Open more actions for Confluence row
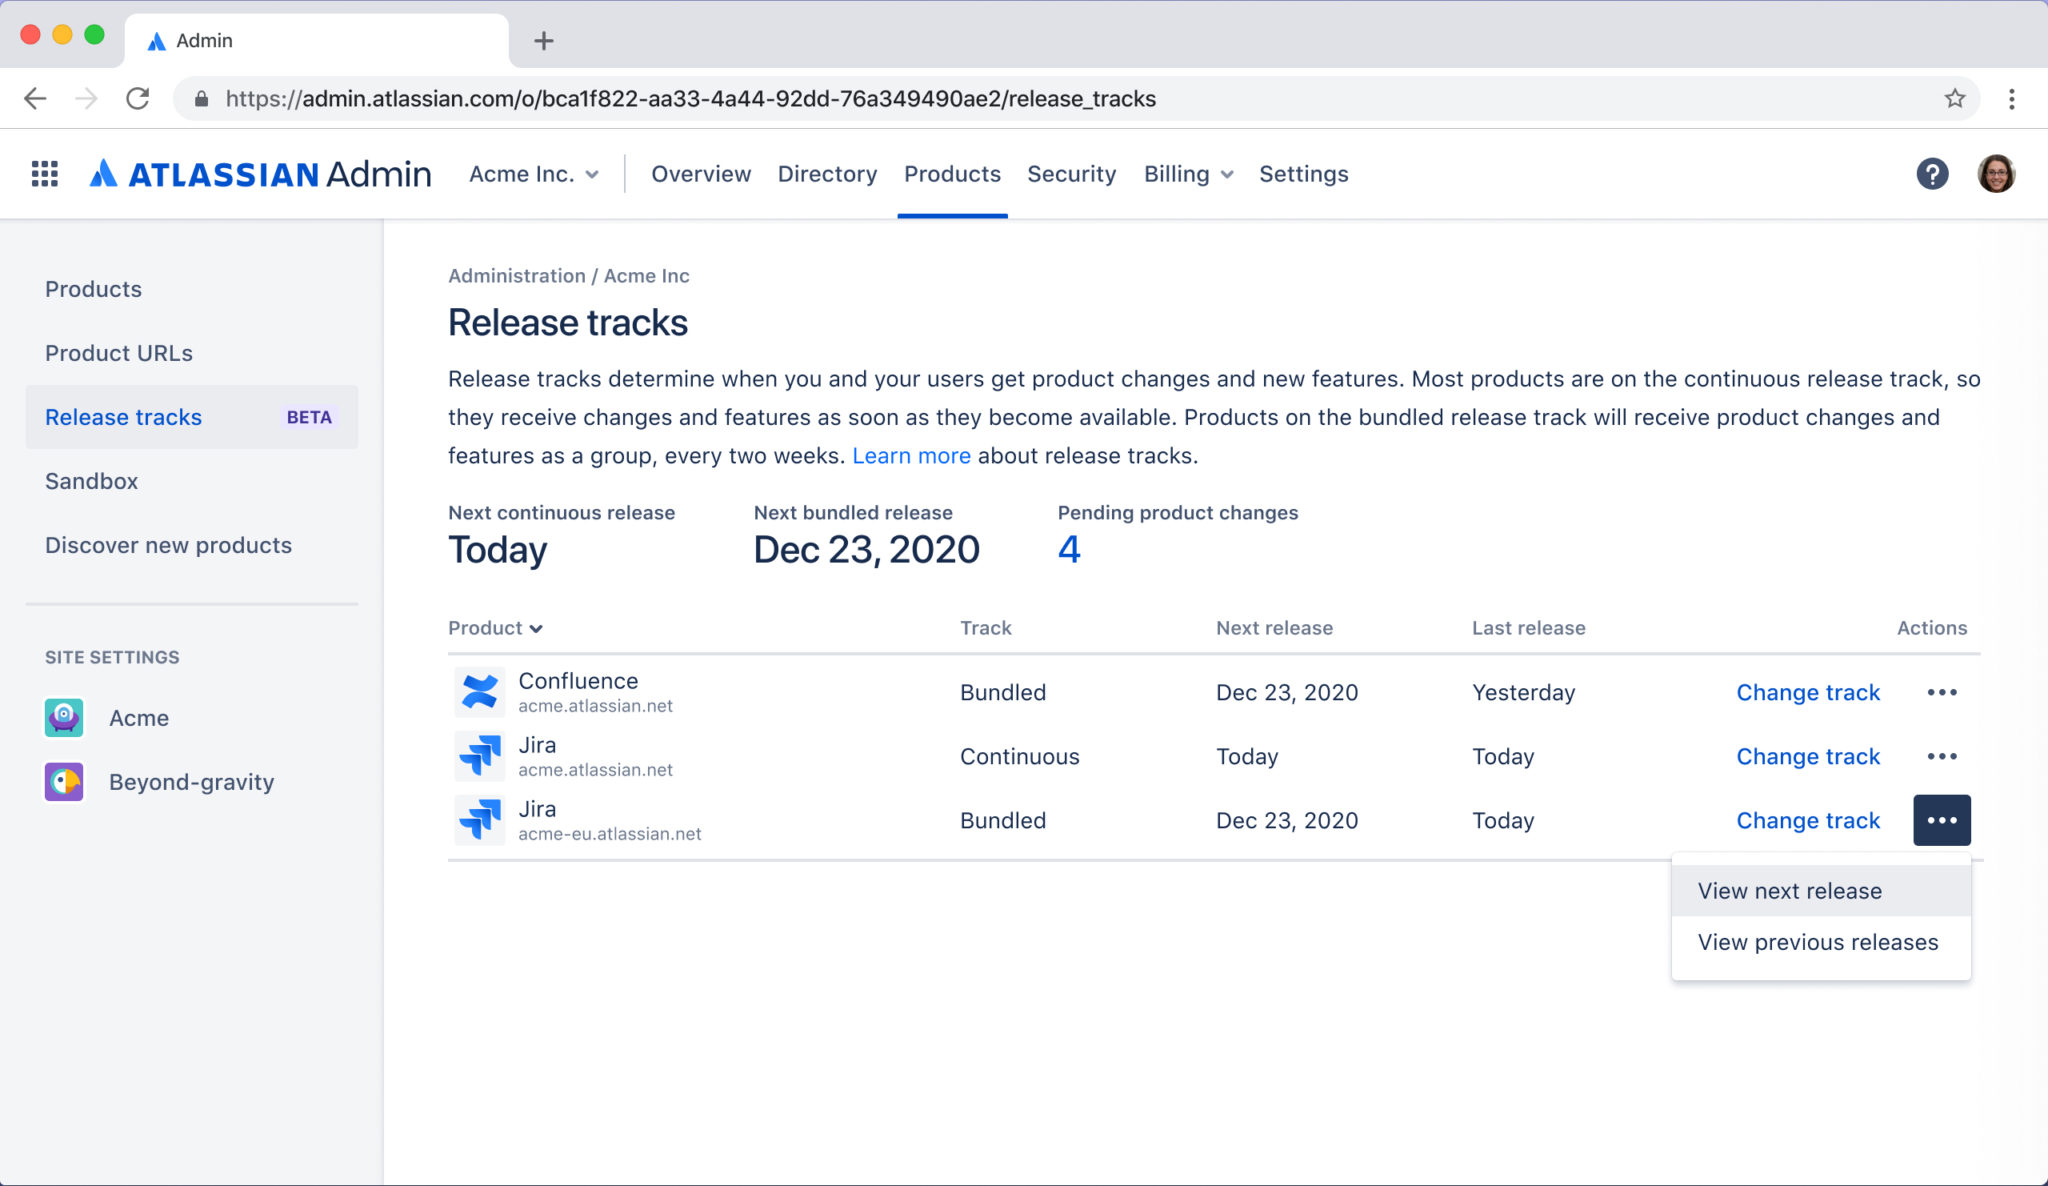The height and width of the screenshot is (1186, 2048). [1941, 692]
